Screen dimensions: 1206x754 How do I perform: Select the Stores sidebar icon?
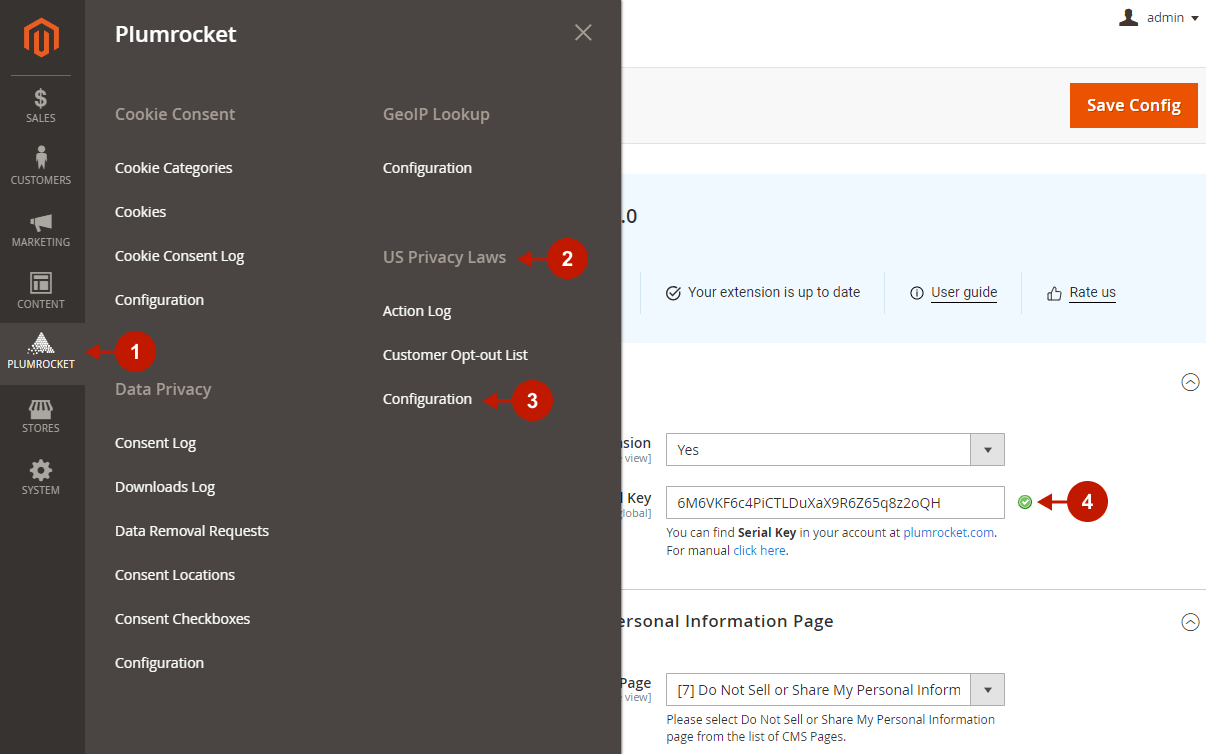41,415
